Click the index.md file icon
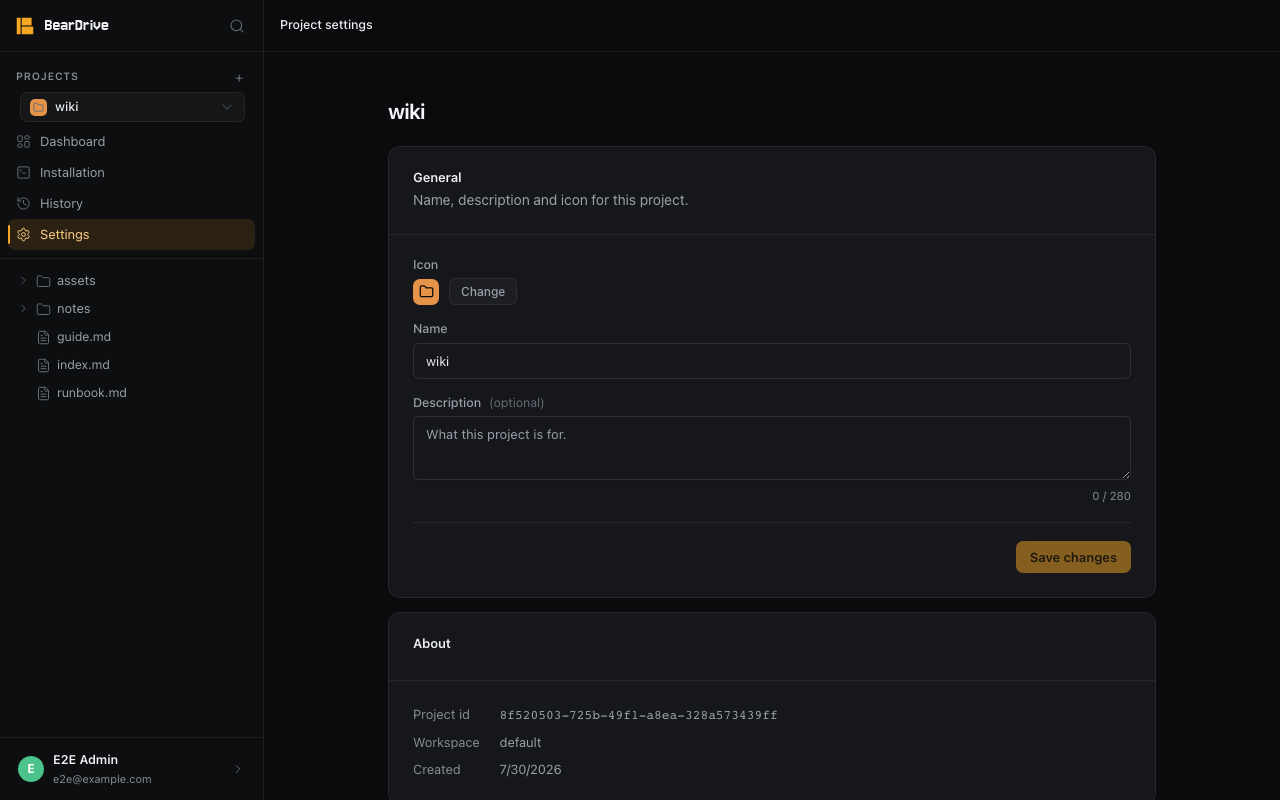 click(43, 365)
